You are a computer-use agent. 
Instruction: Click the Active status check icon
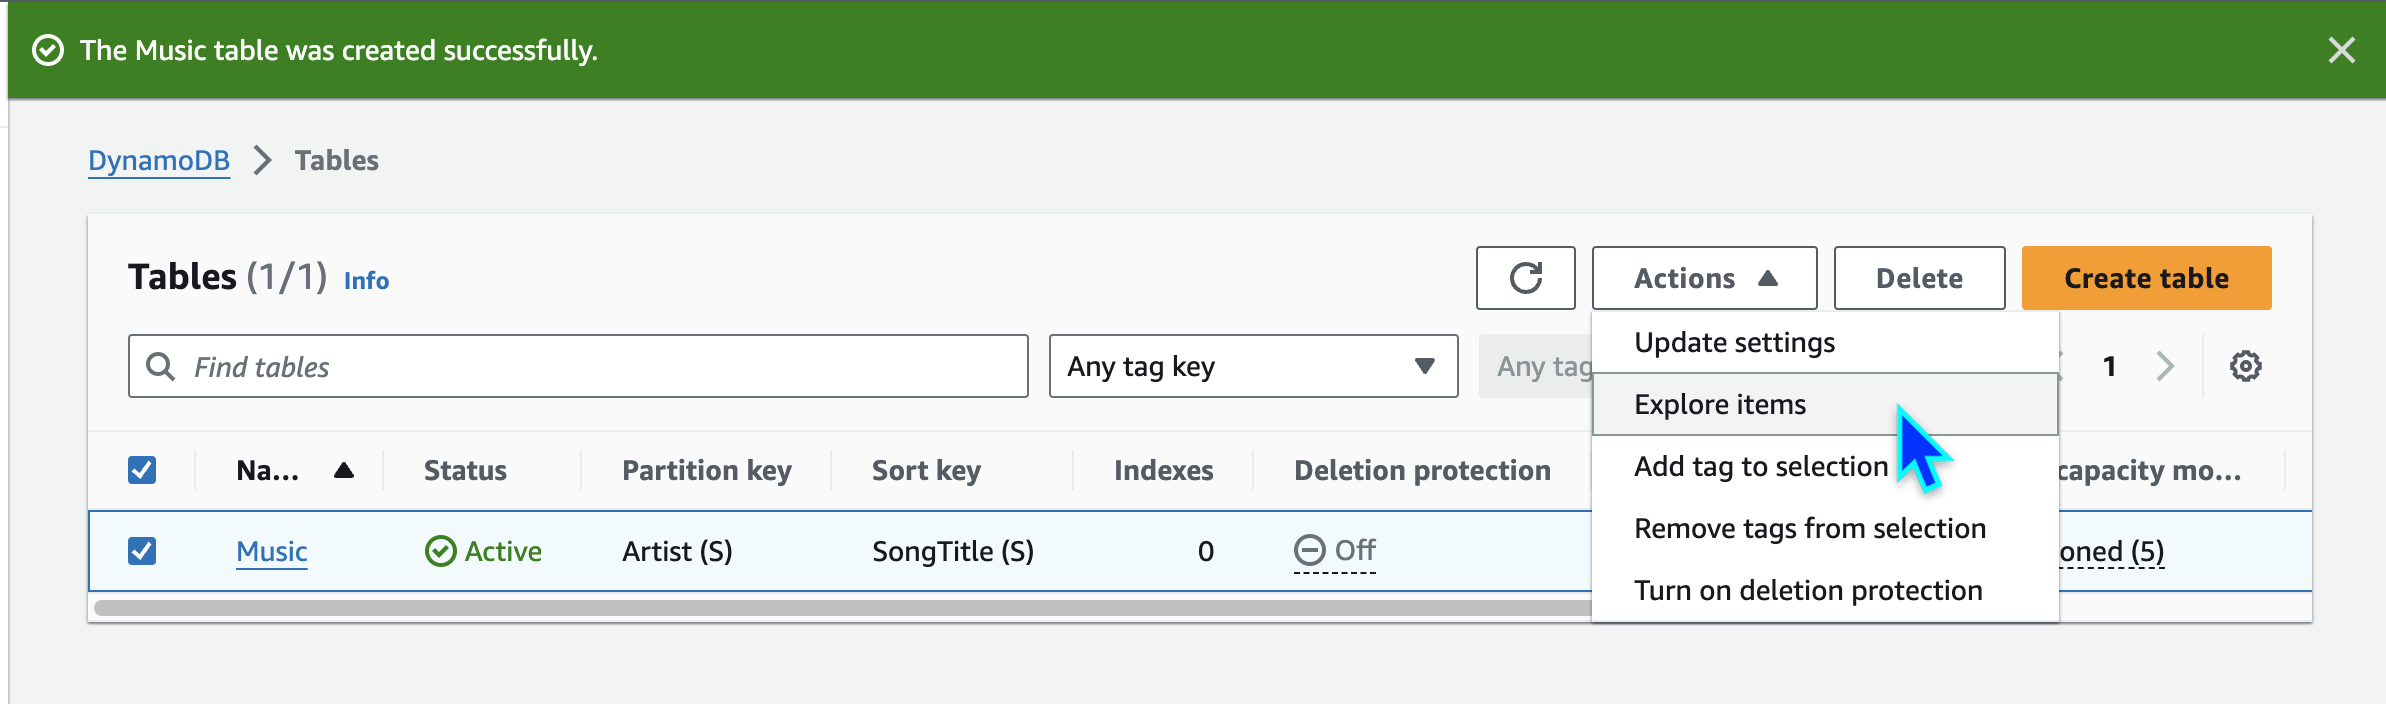coord(440,551)
